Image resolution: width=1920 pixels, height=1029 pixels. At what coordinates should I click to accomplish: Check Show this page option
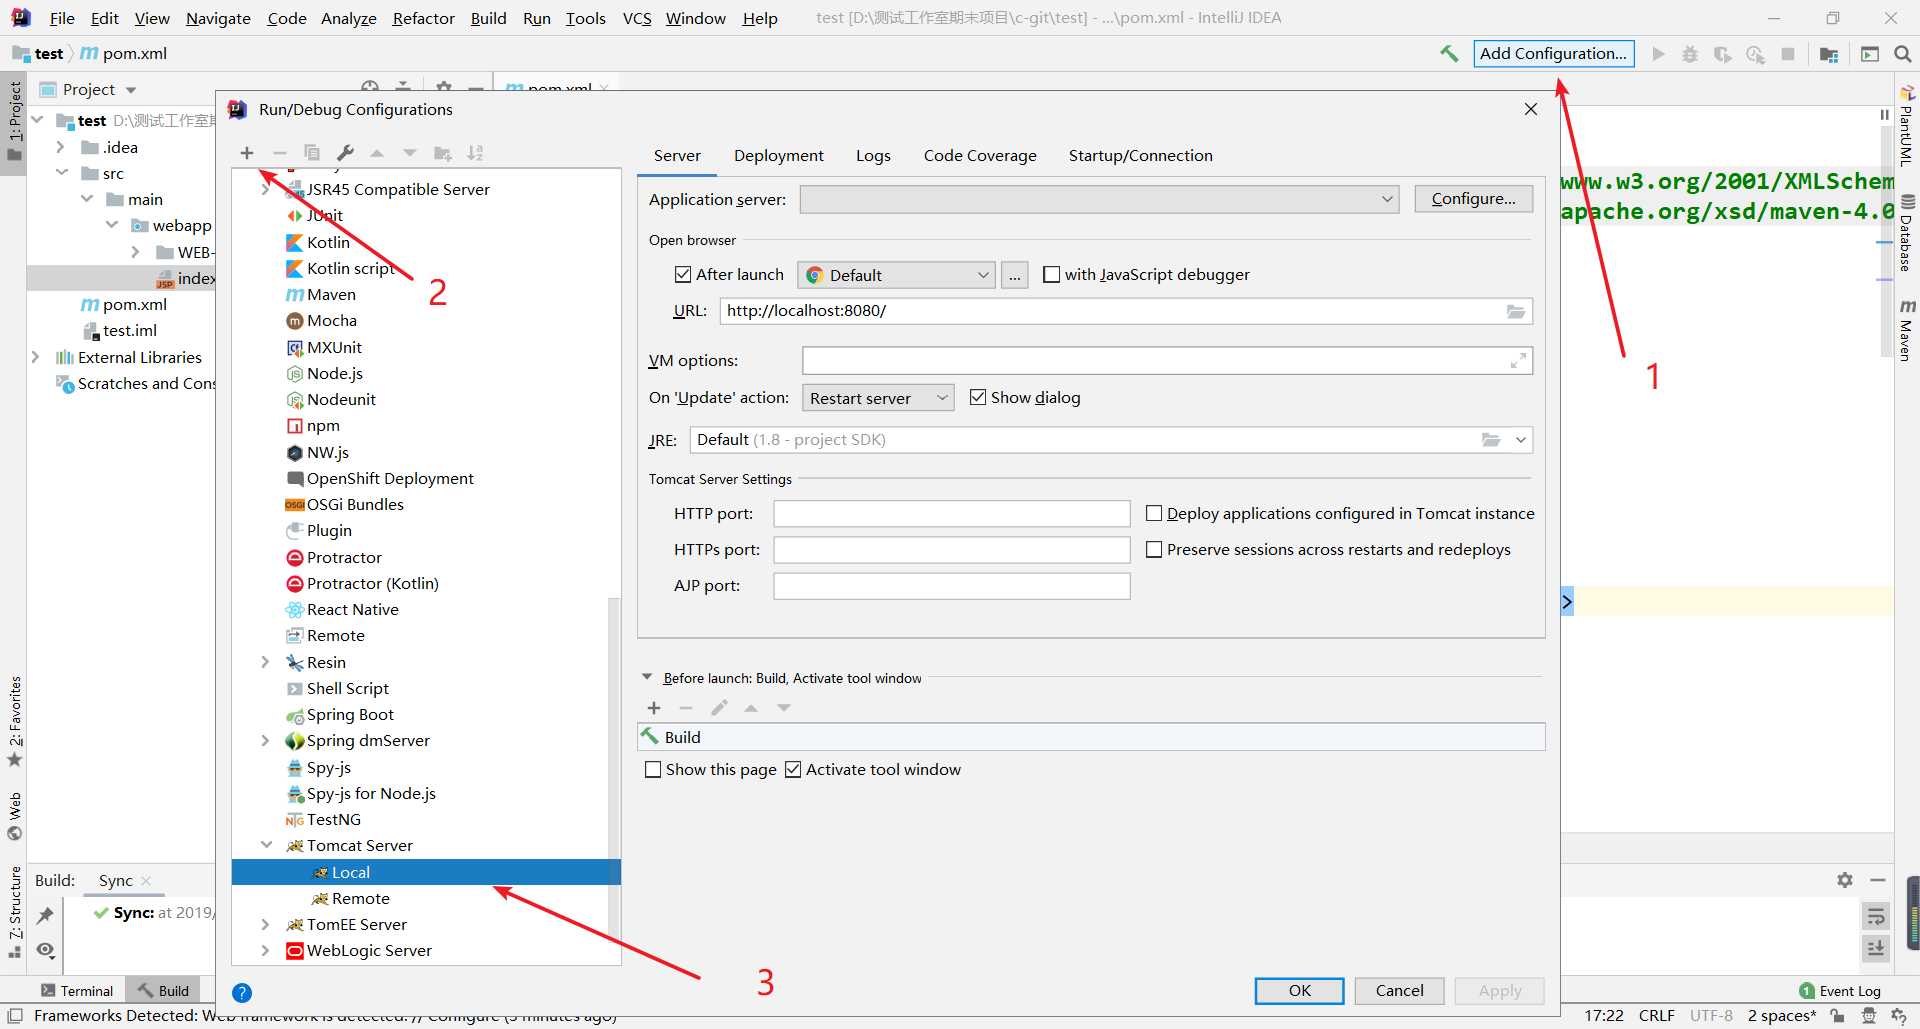[653, 769]
